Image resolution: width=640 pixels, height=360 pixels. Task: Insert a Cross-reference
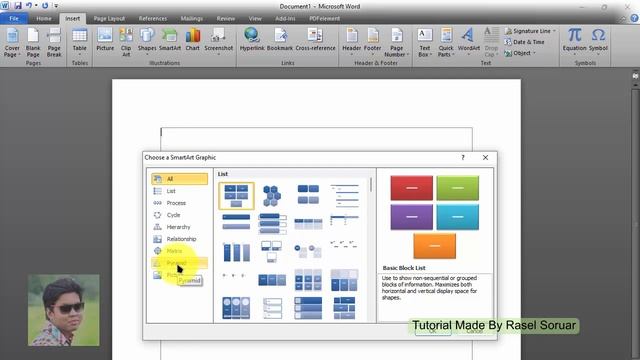coord(316,40)
